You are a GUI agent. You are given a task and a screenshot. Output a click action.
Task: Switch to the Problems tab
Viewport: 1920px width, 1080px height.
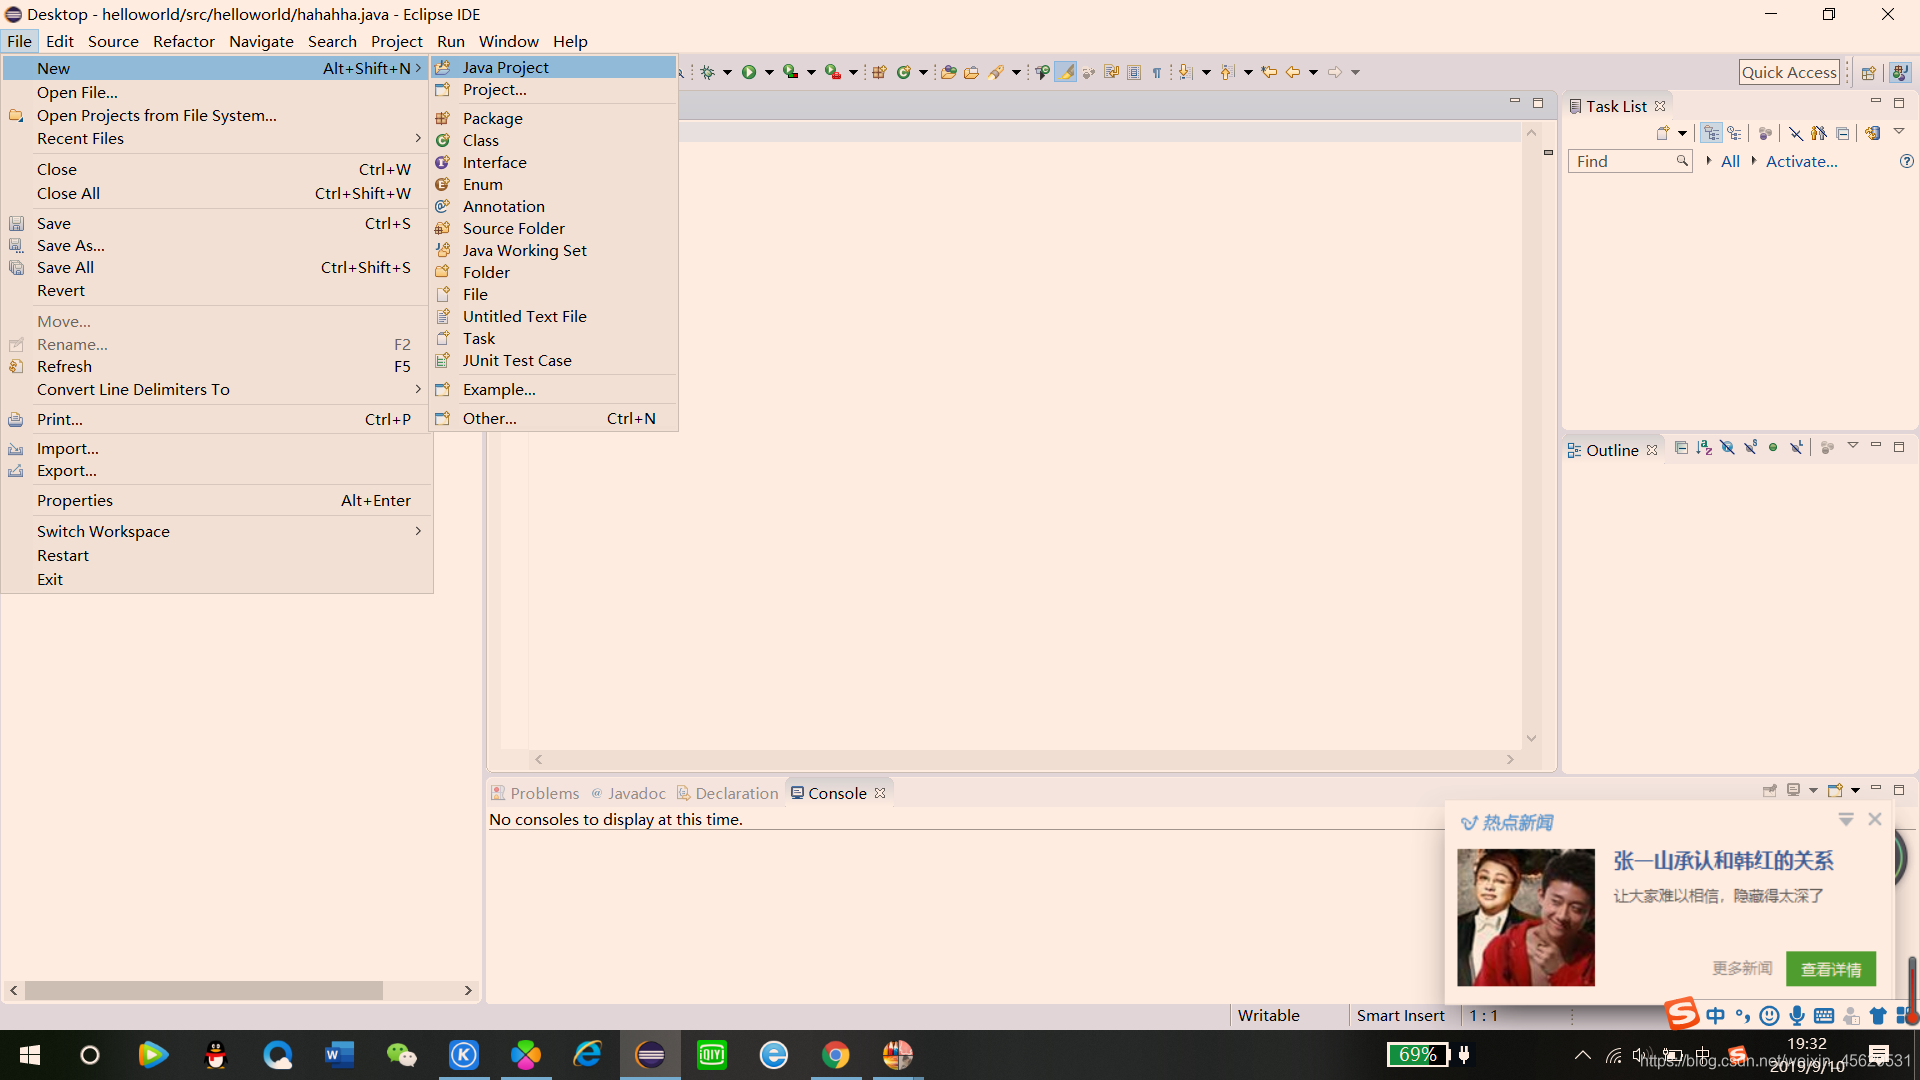535,793
